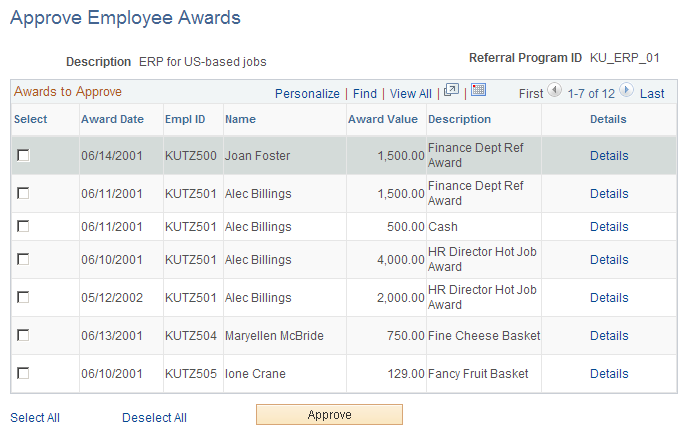Open the Personalize grid link
Screen dimensions: 693x436
307,94
